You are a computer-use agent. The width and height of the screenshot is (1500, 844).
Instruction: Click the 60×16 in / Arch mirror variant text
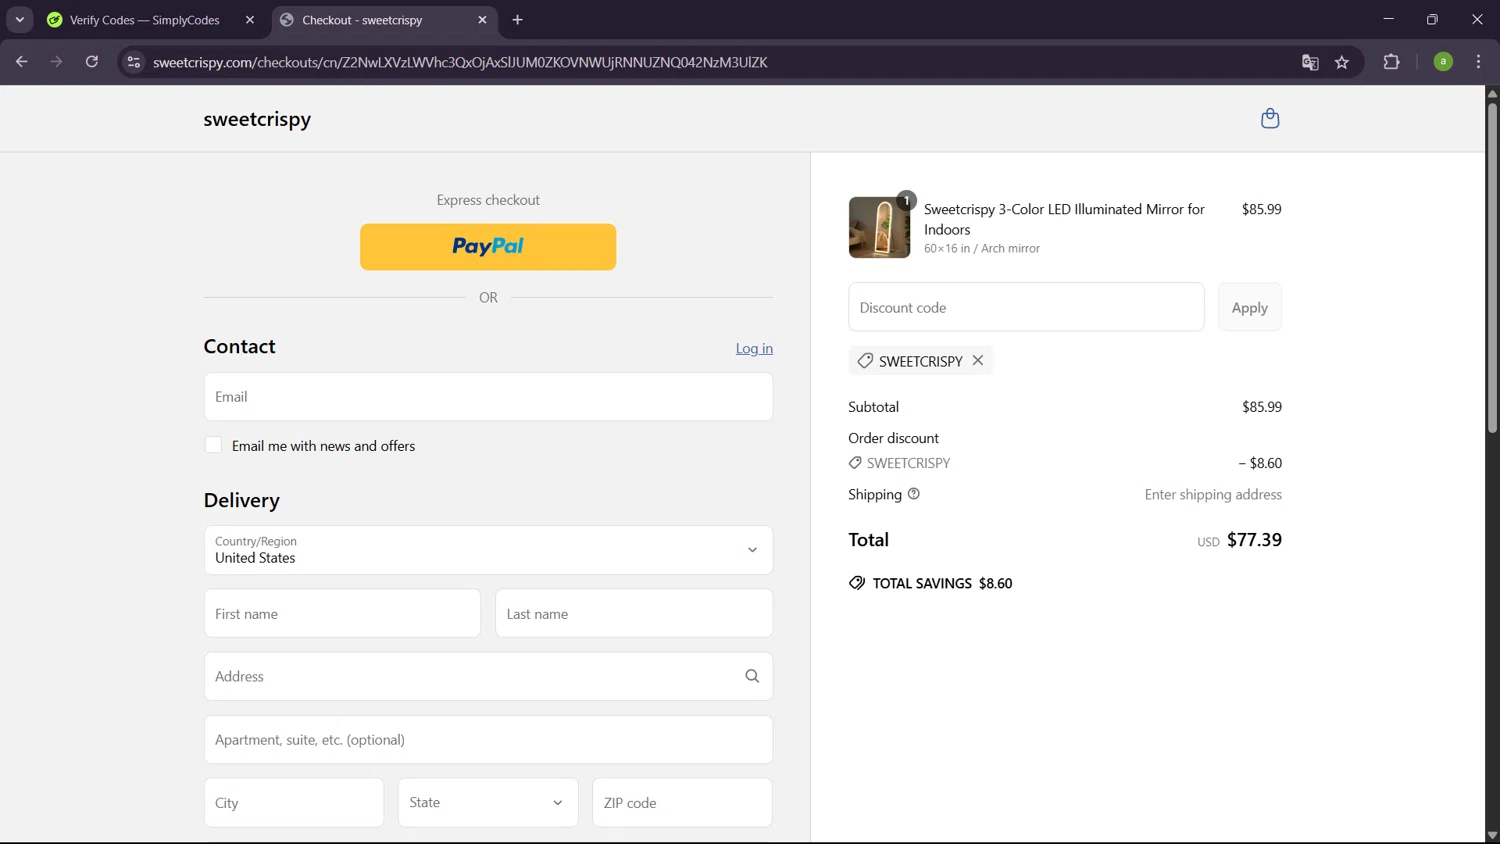tap(982, 248)
